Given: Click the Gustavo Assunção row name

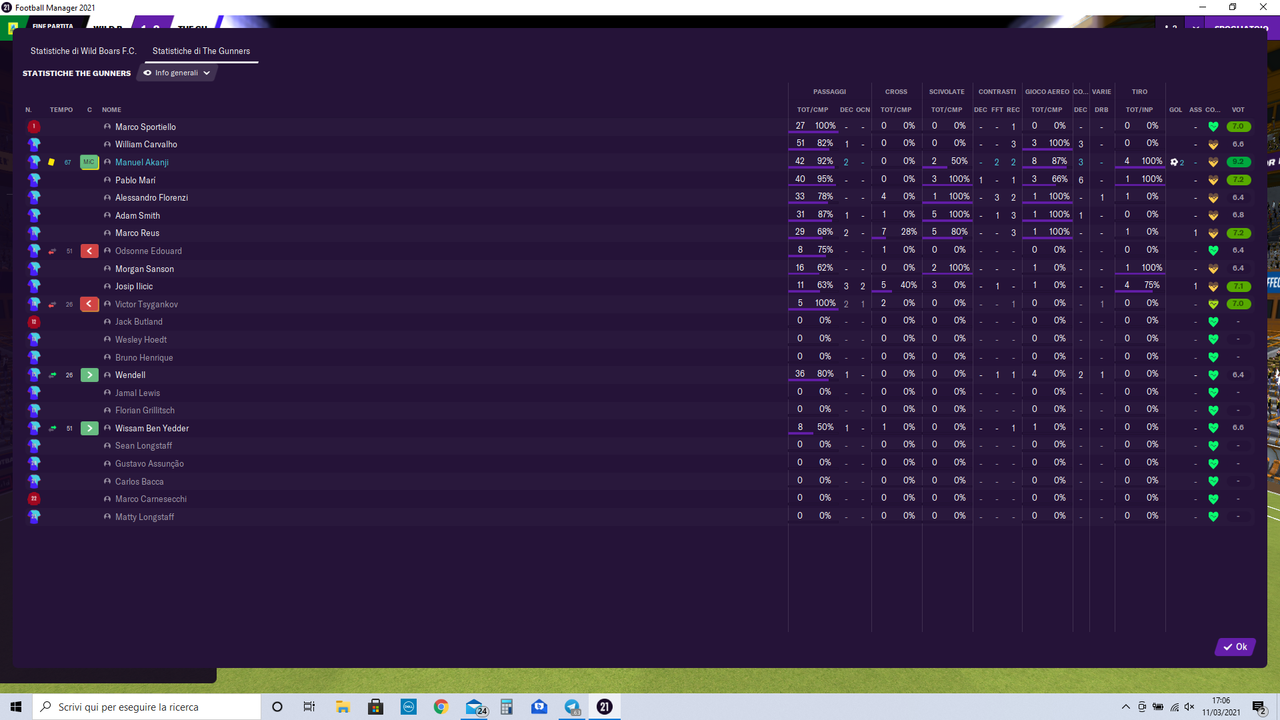Looking at the screenshot, I should pos(149,464).
